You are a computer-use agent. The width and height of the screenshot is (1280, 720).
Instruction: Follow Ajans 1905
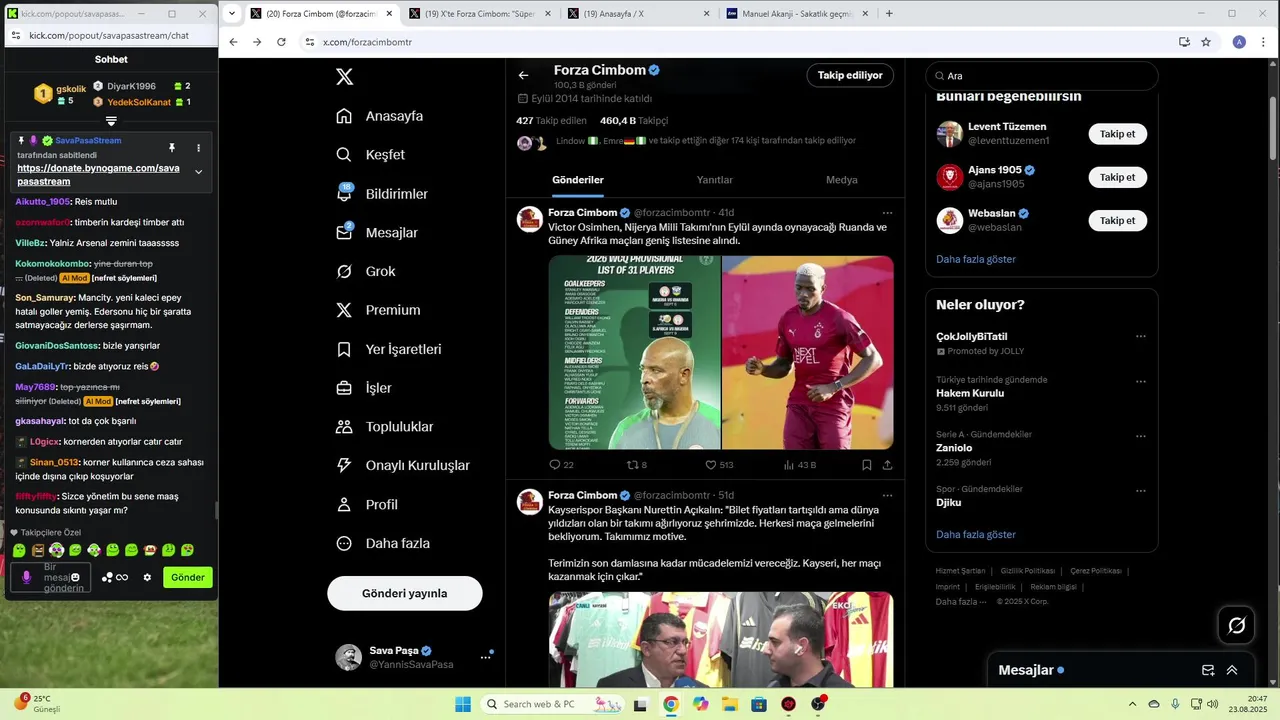point(1117,177)
